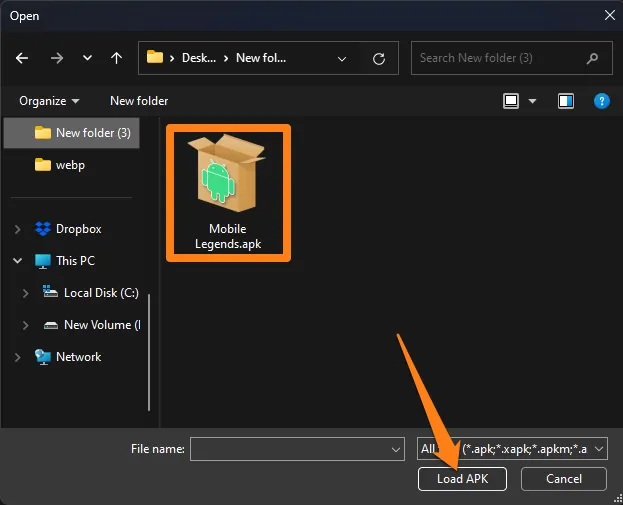The image size is (623, 505).
Task: Select the Mobile Legends.apk file
Action: (228, 193)
